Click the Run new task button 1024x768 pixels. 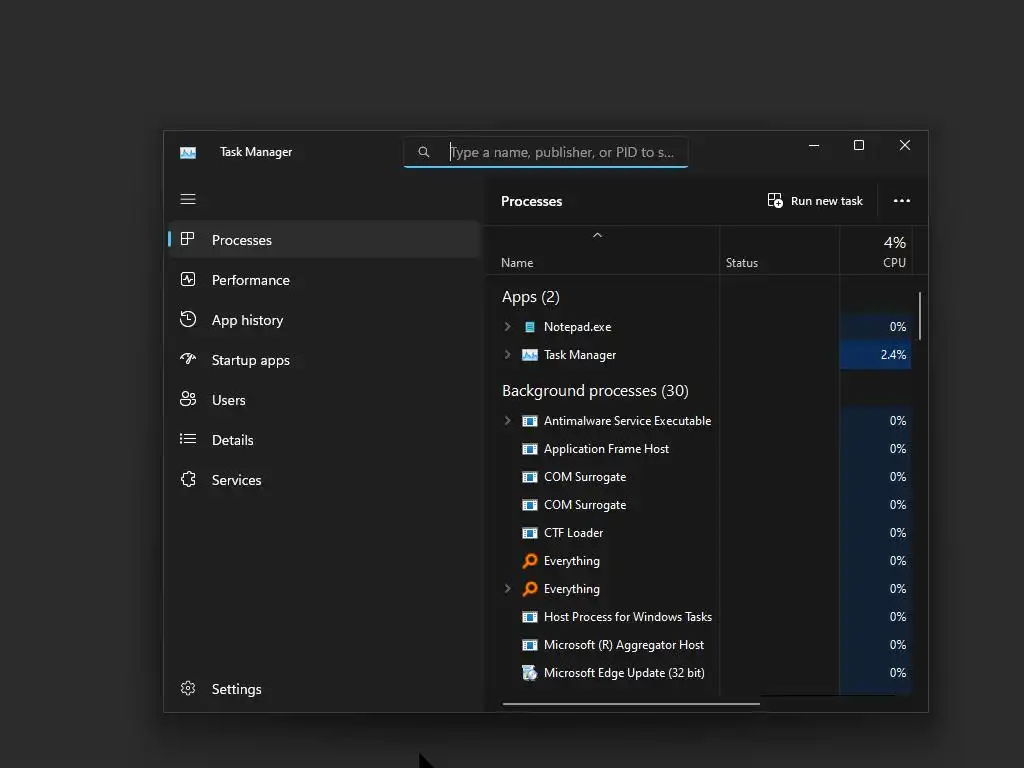click(x=815, y=200)
